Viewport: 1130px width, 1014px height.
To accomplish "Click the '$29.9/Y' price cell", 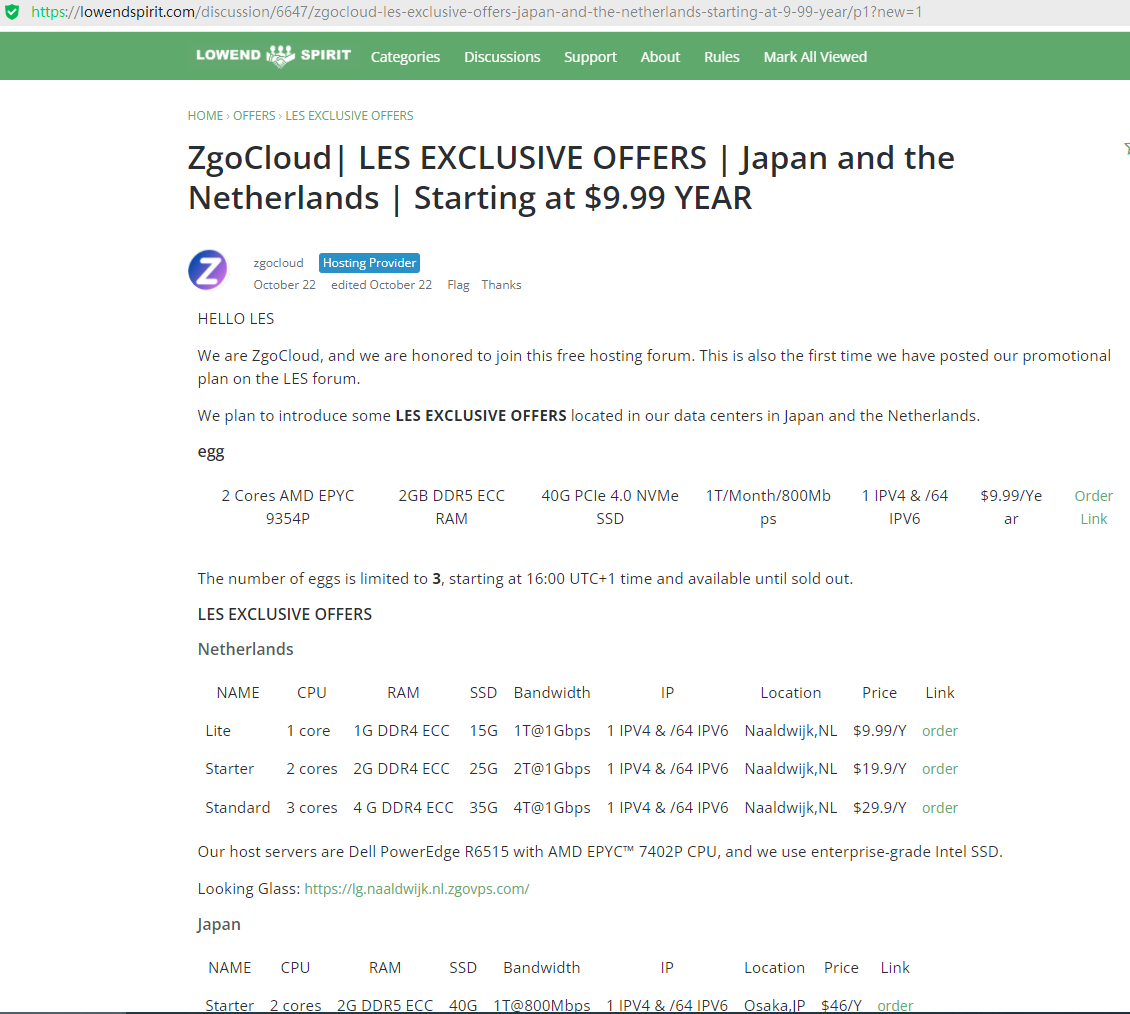I will pyautogui.click(x=879, y=808).
